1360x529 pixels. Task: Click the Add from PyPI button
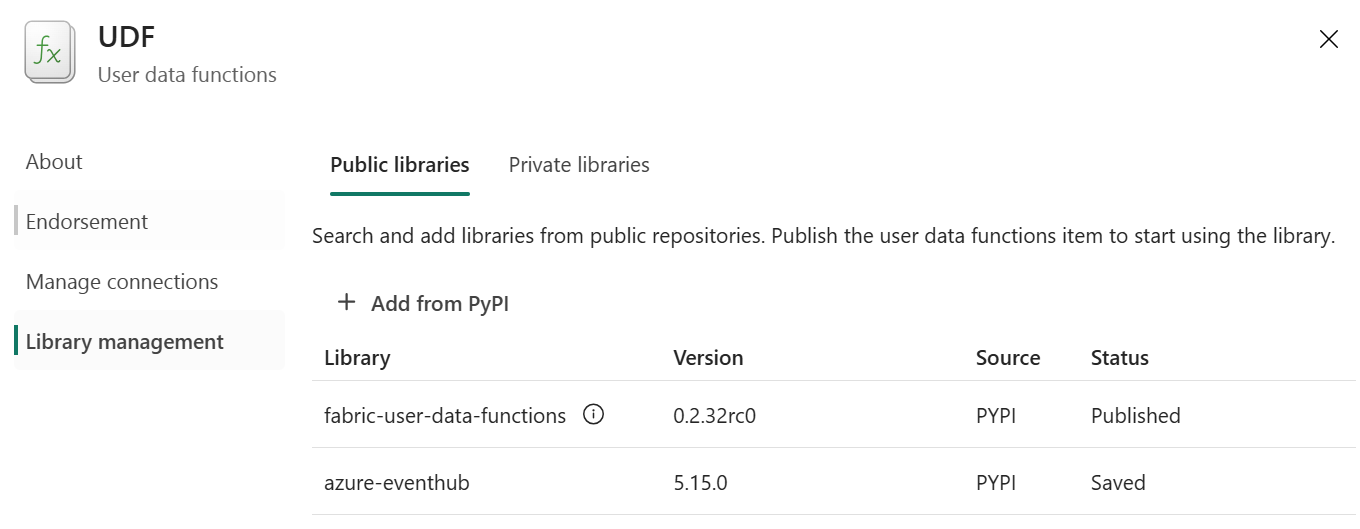[424, 303]
